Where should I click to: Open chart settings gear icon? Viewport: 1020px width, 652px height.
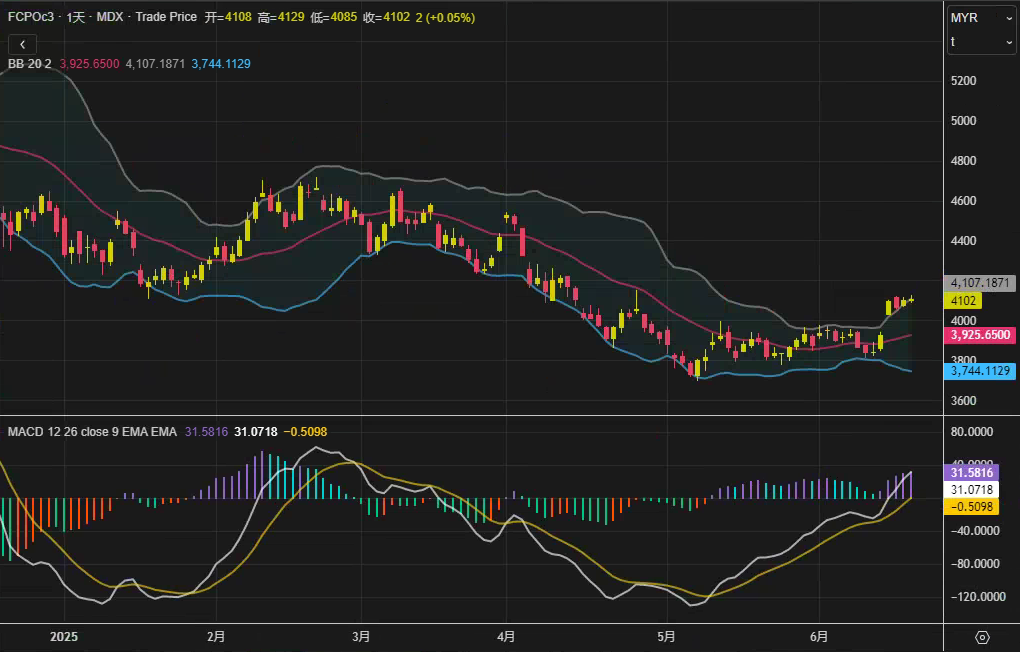coord(982,637)
